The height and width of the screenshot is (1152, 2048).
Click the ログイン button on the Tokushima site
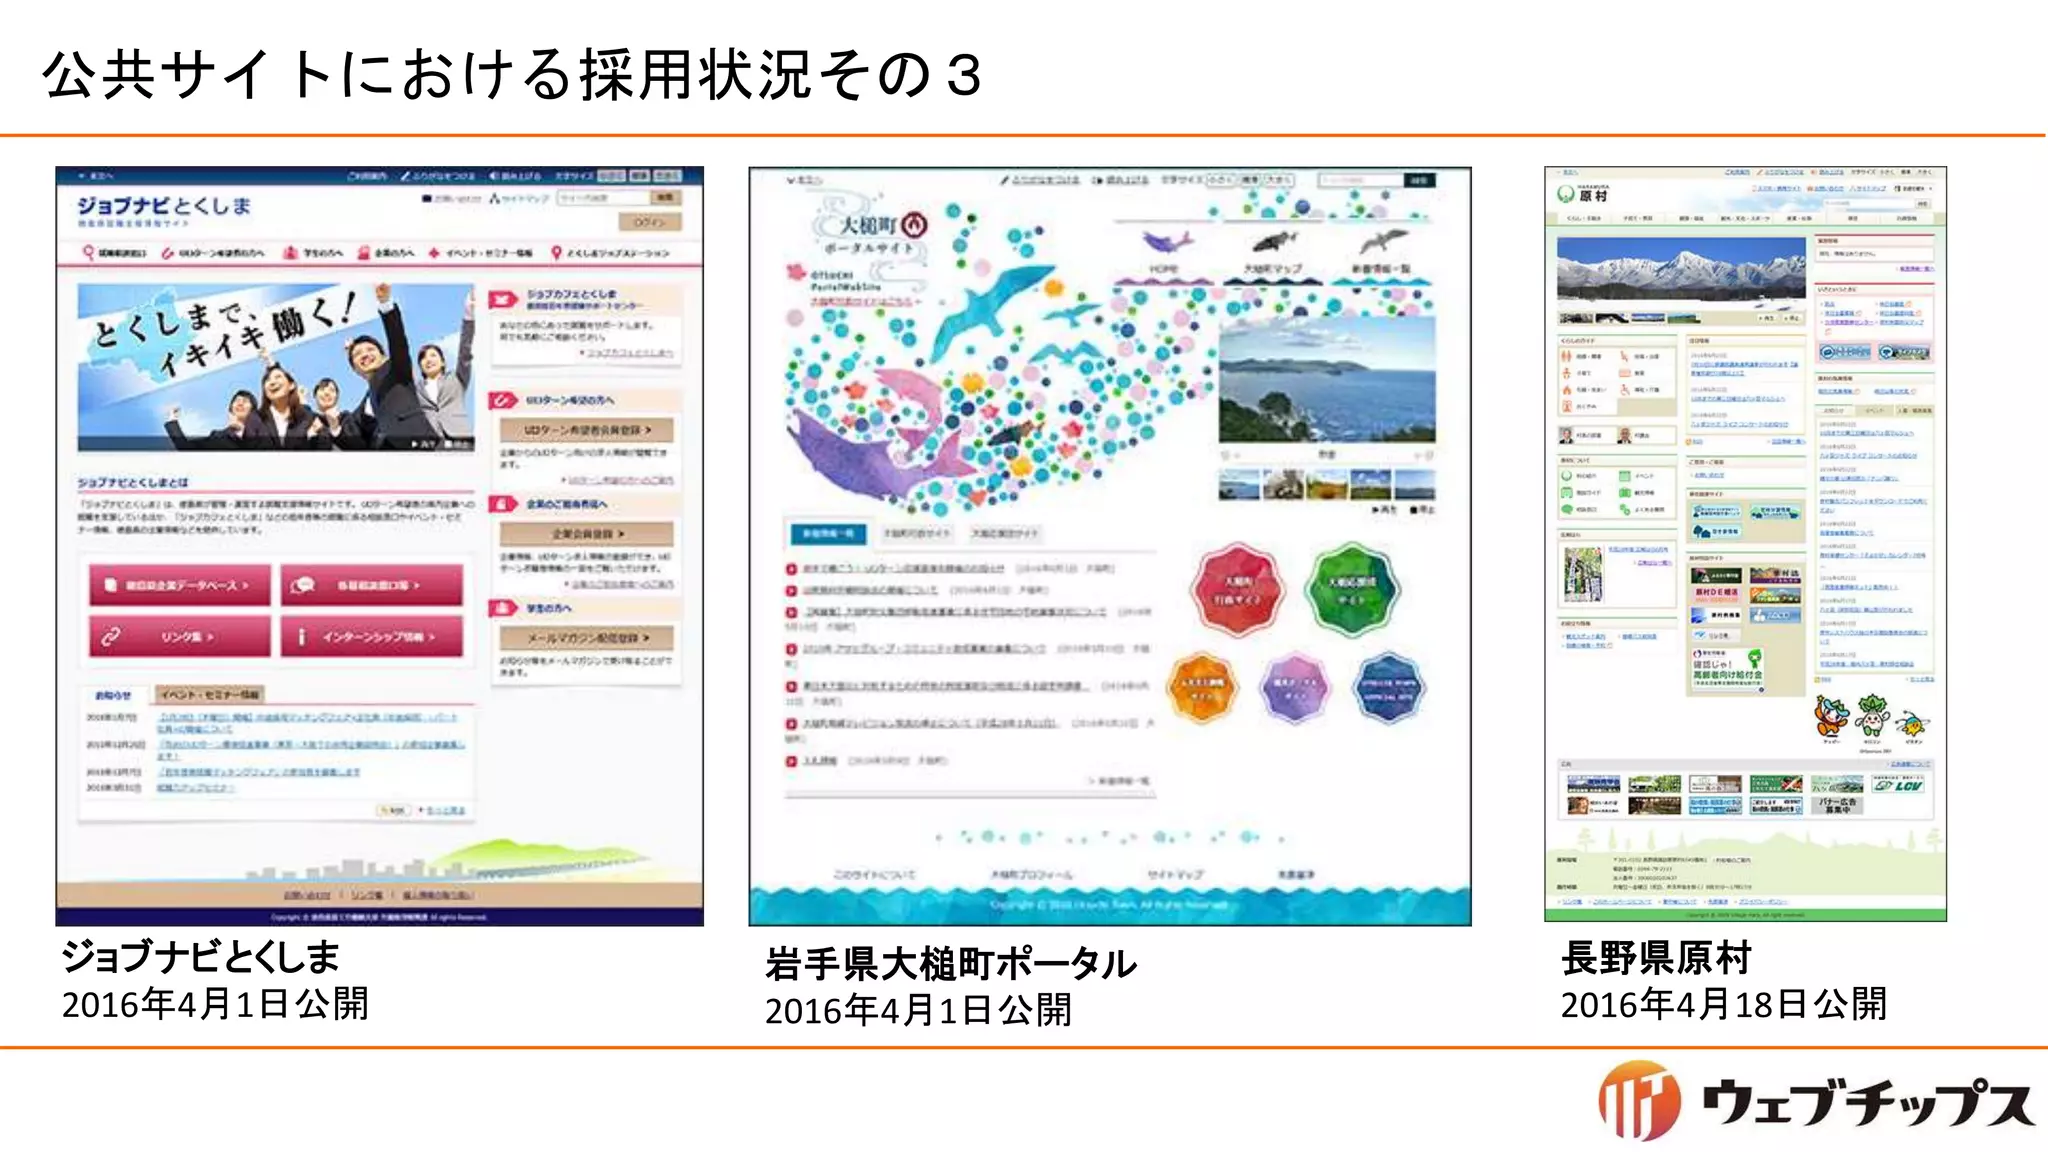pos(650,222)
